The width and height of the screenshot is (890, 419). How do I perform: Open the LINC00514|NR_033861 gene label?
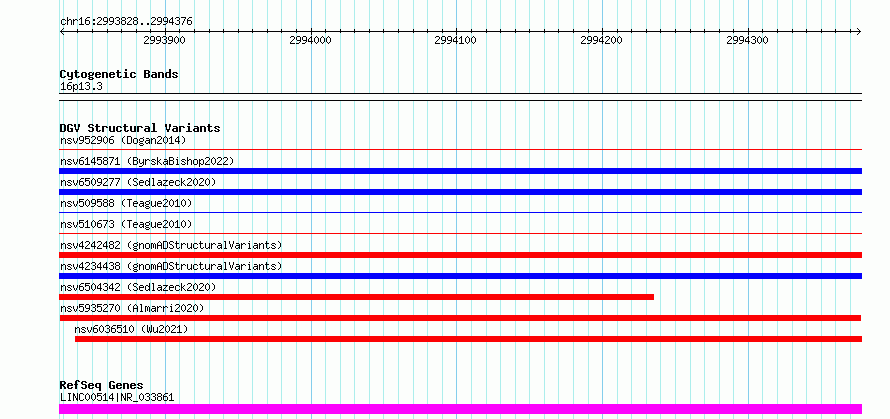(117, 397)
